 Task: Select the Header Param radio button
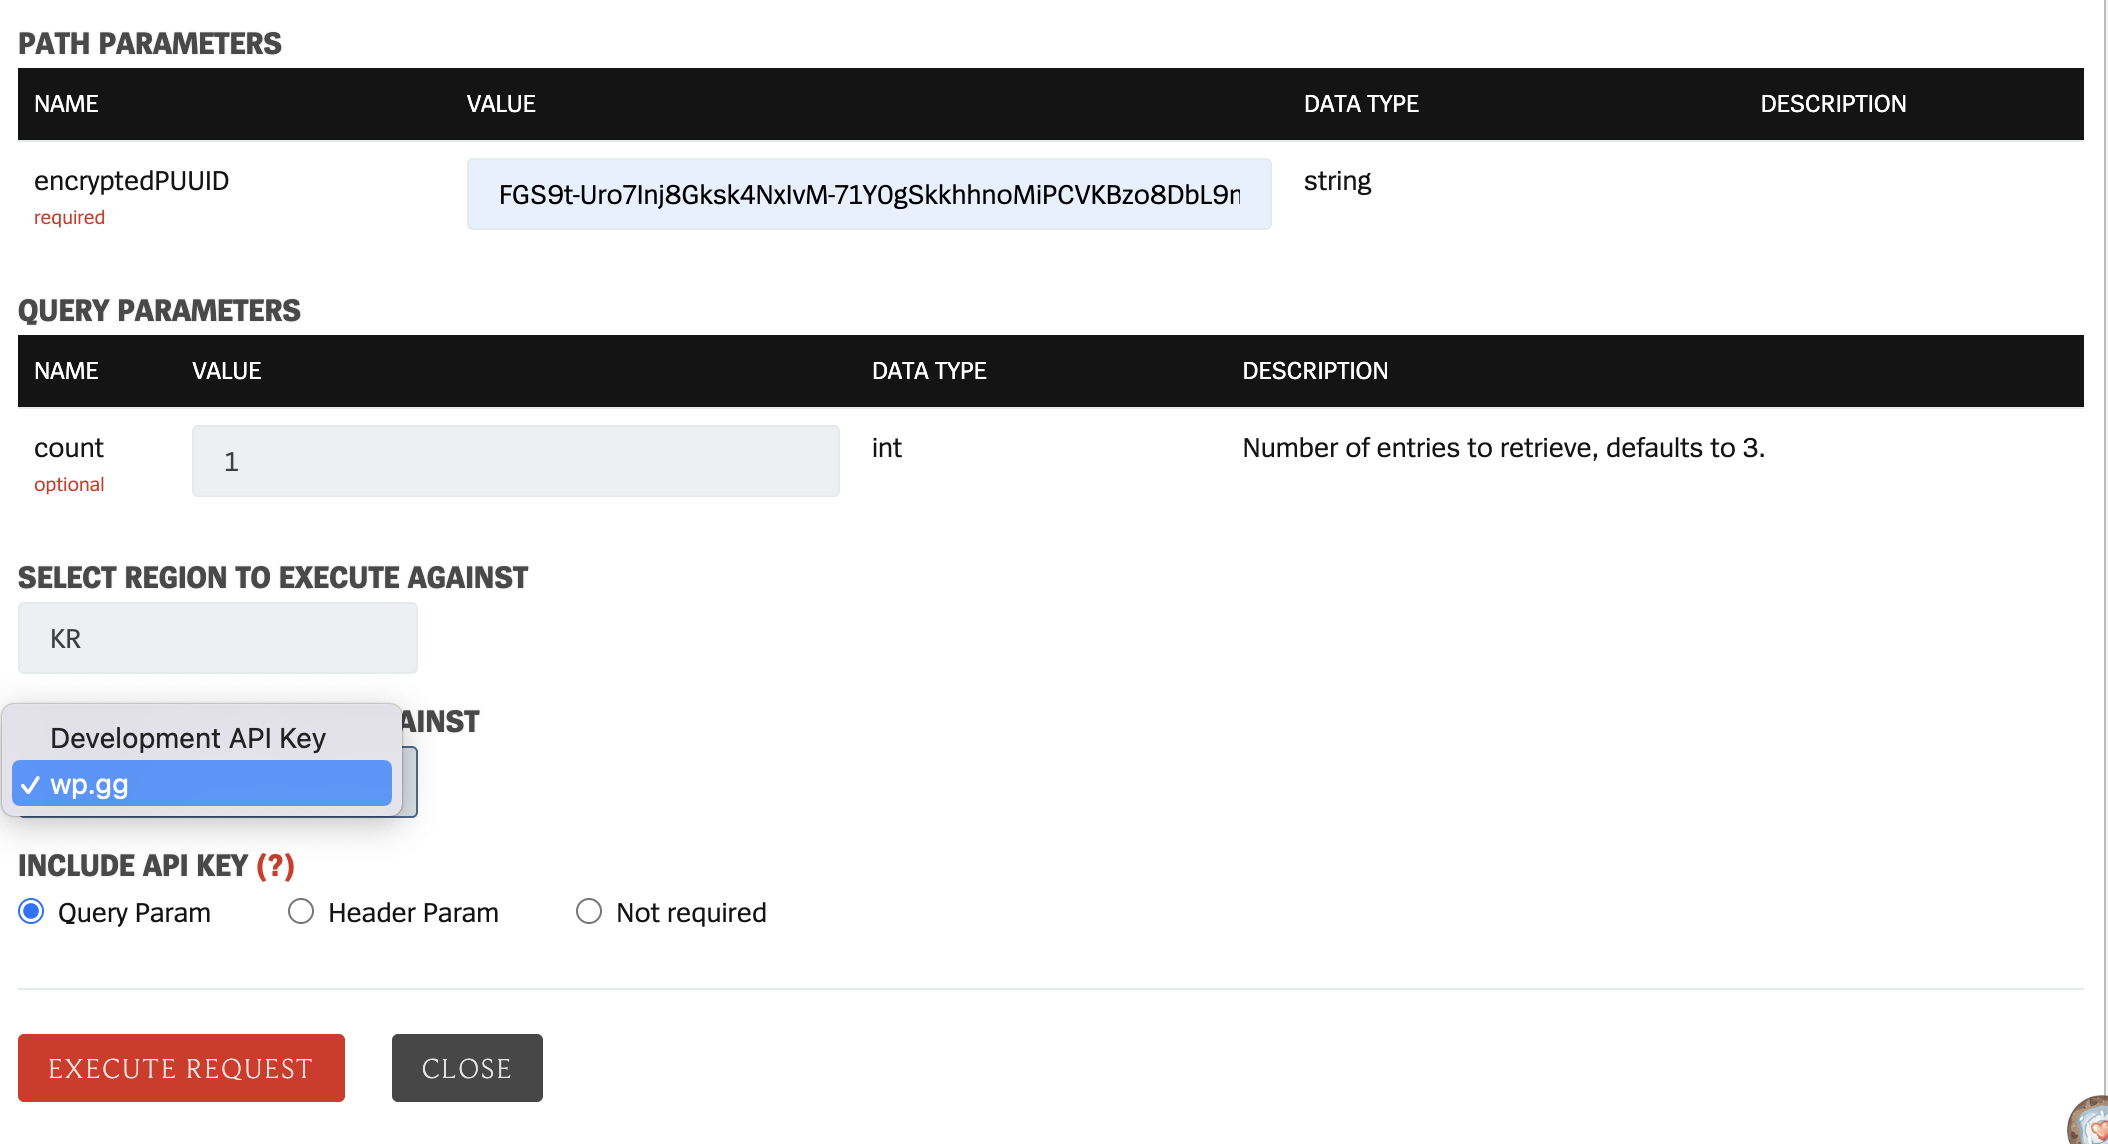tap(301, 912)
